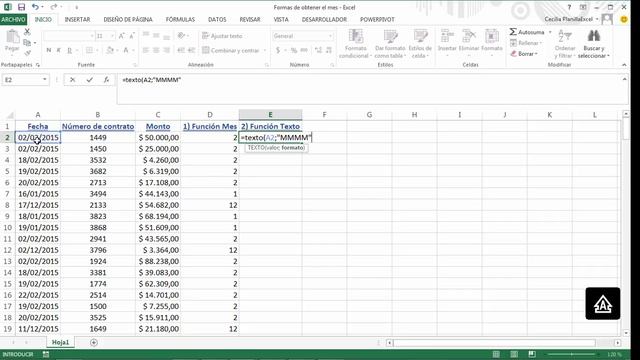The width and height of the screenshot is (640, 360).
Task: Switch to the FÓRMULAS tab
Action: pyautogui.click(x=180, y=19)
